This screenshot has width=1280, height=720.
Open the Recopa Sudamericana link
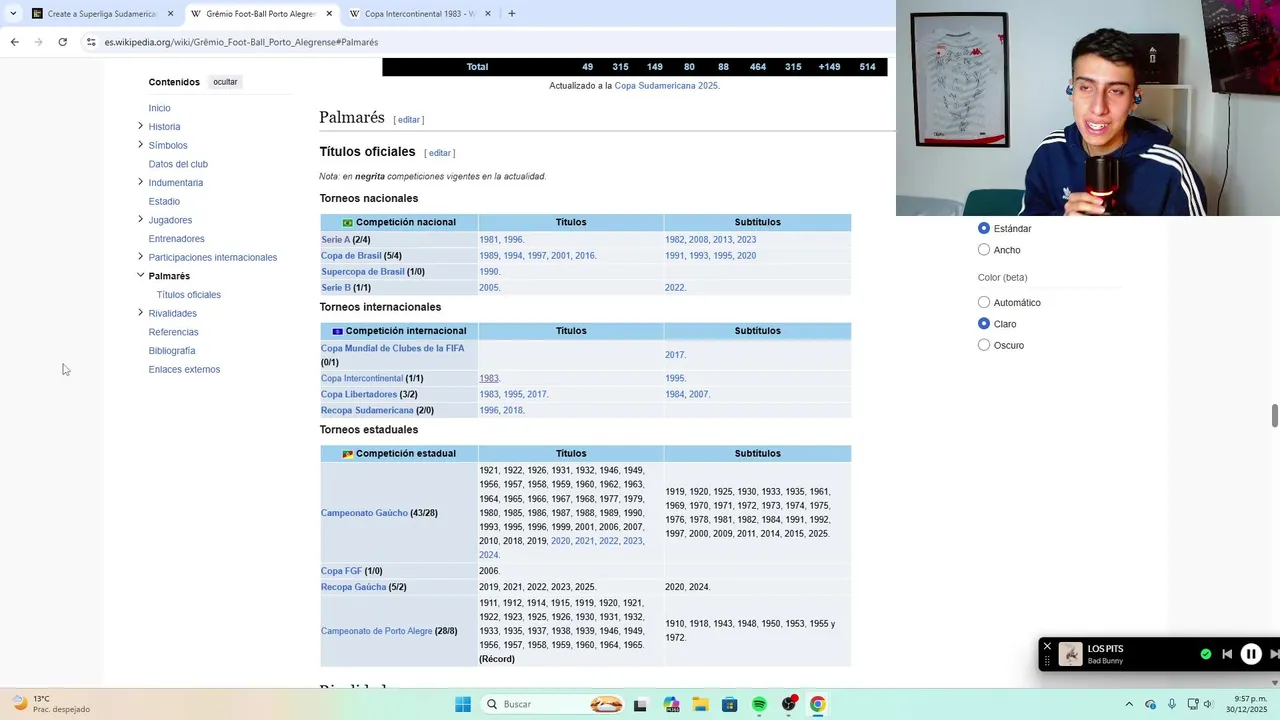367,410
